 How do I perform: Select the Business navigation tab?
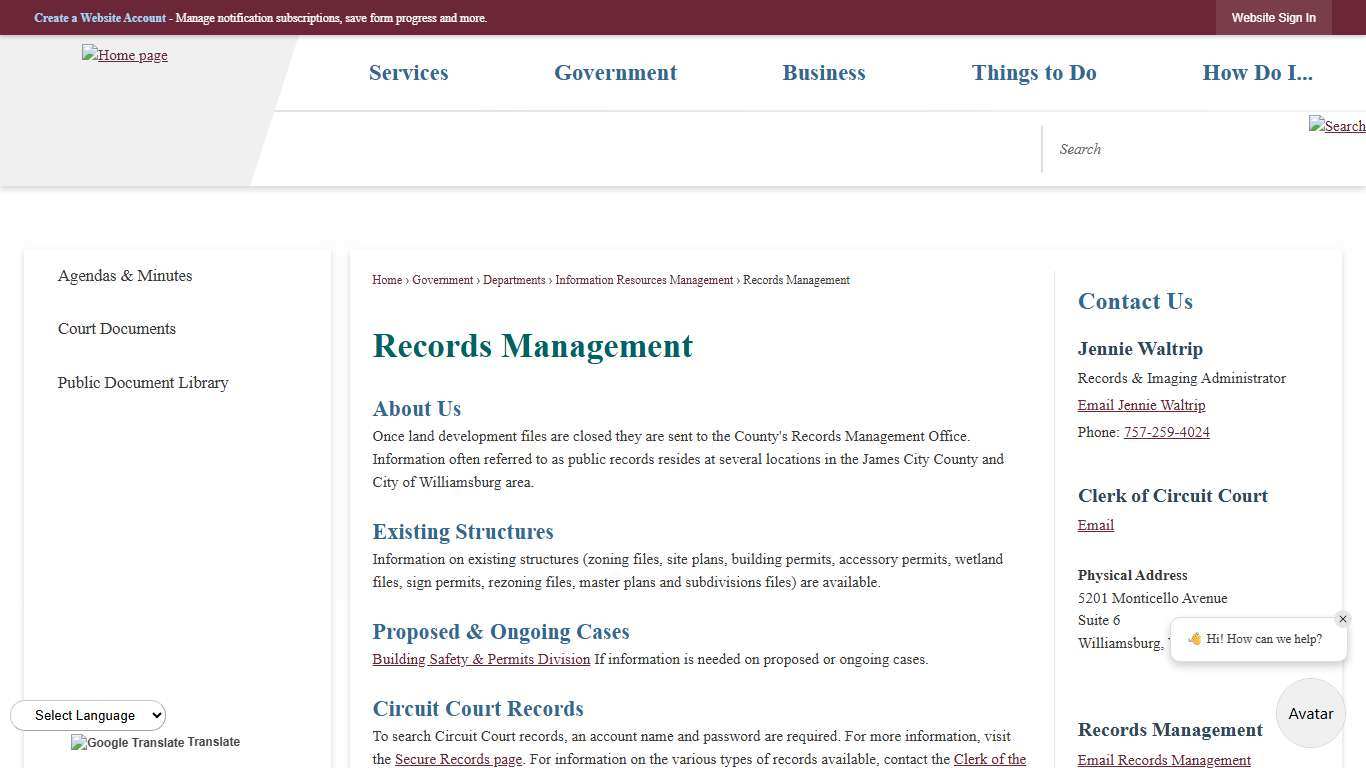point(823,73)
